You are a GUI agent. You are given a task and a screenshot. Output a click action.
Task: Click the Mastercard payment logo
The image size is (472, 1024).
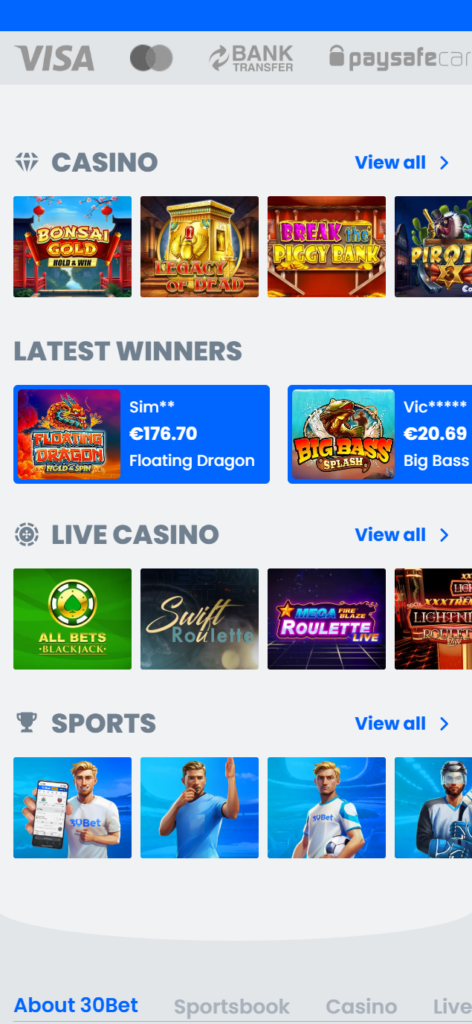[x=151, y=58]
